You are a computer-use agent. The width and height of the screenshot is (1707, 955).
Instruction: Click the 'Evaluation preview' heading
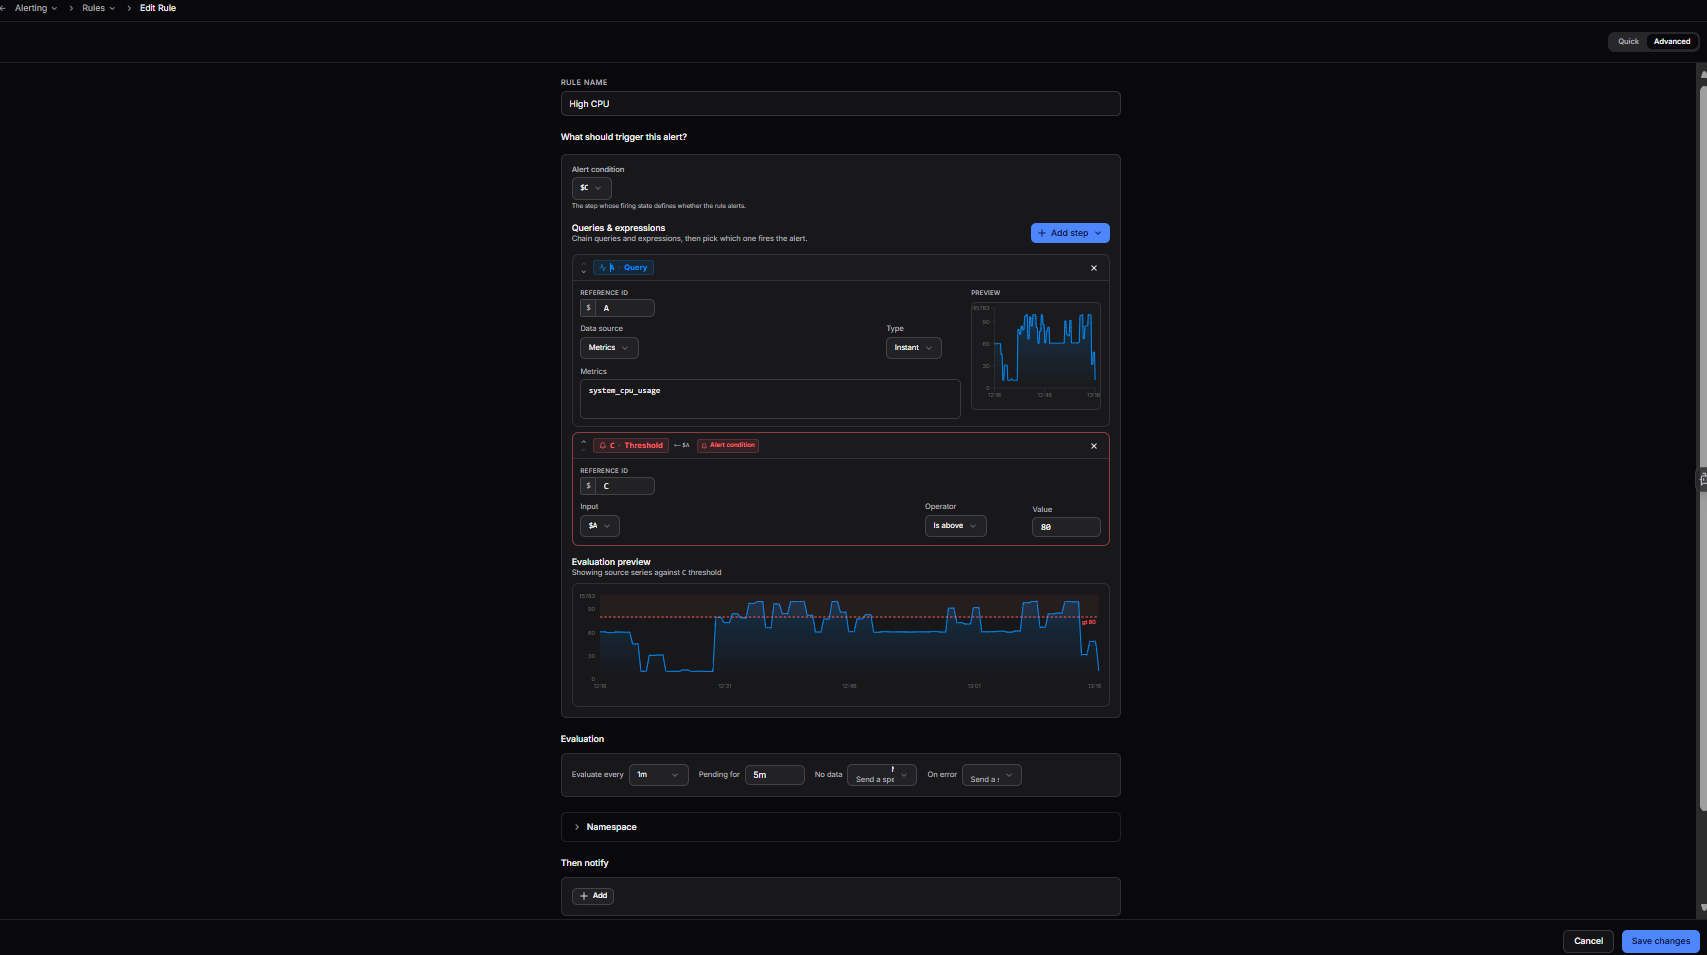611,562
